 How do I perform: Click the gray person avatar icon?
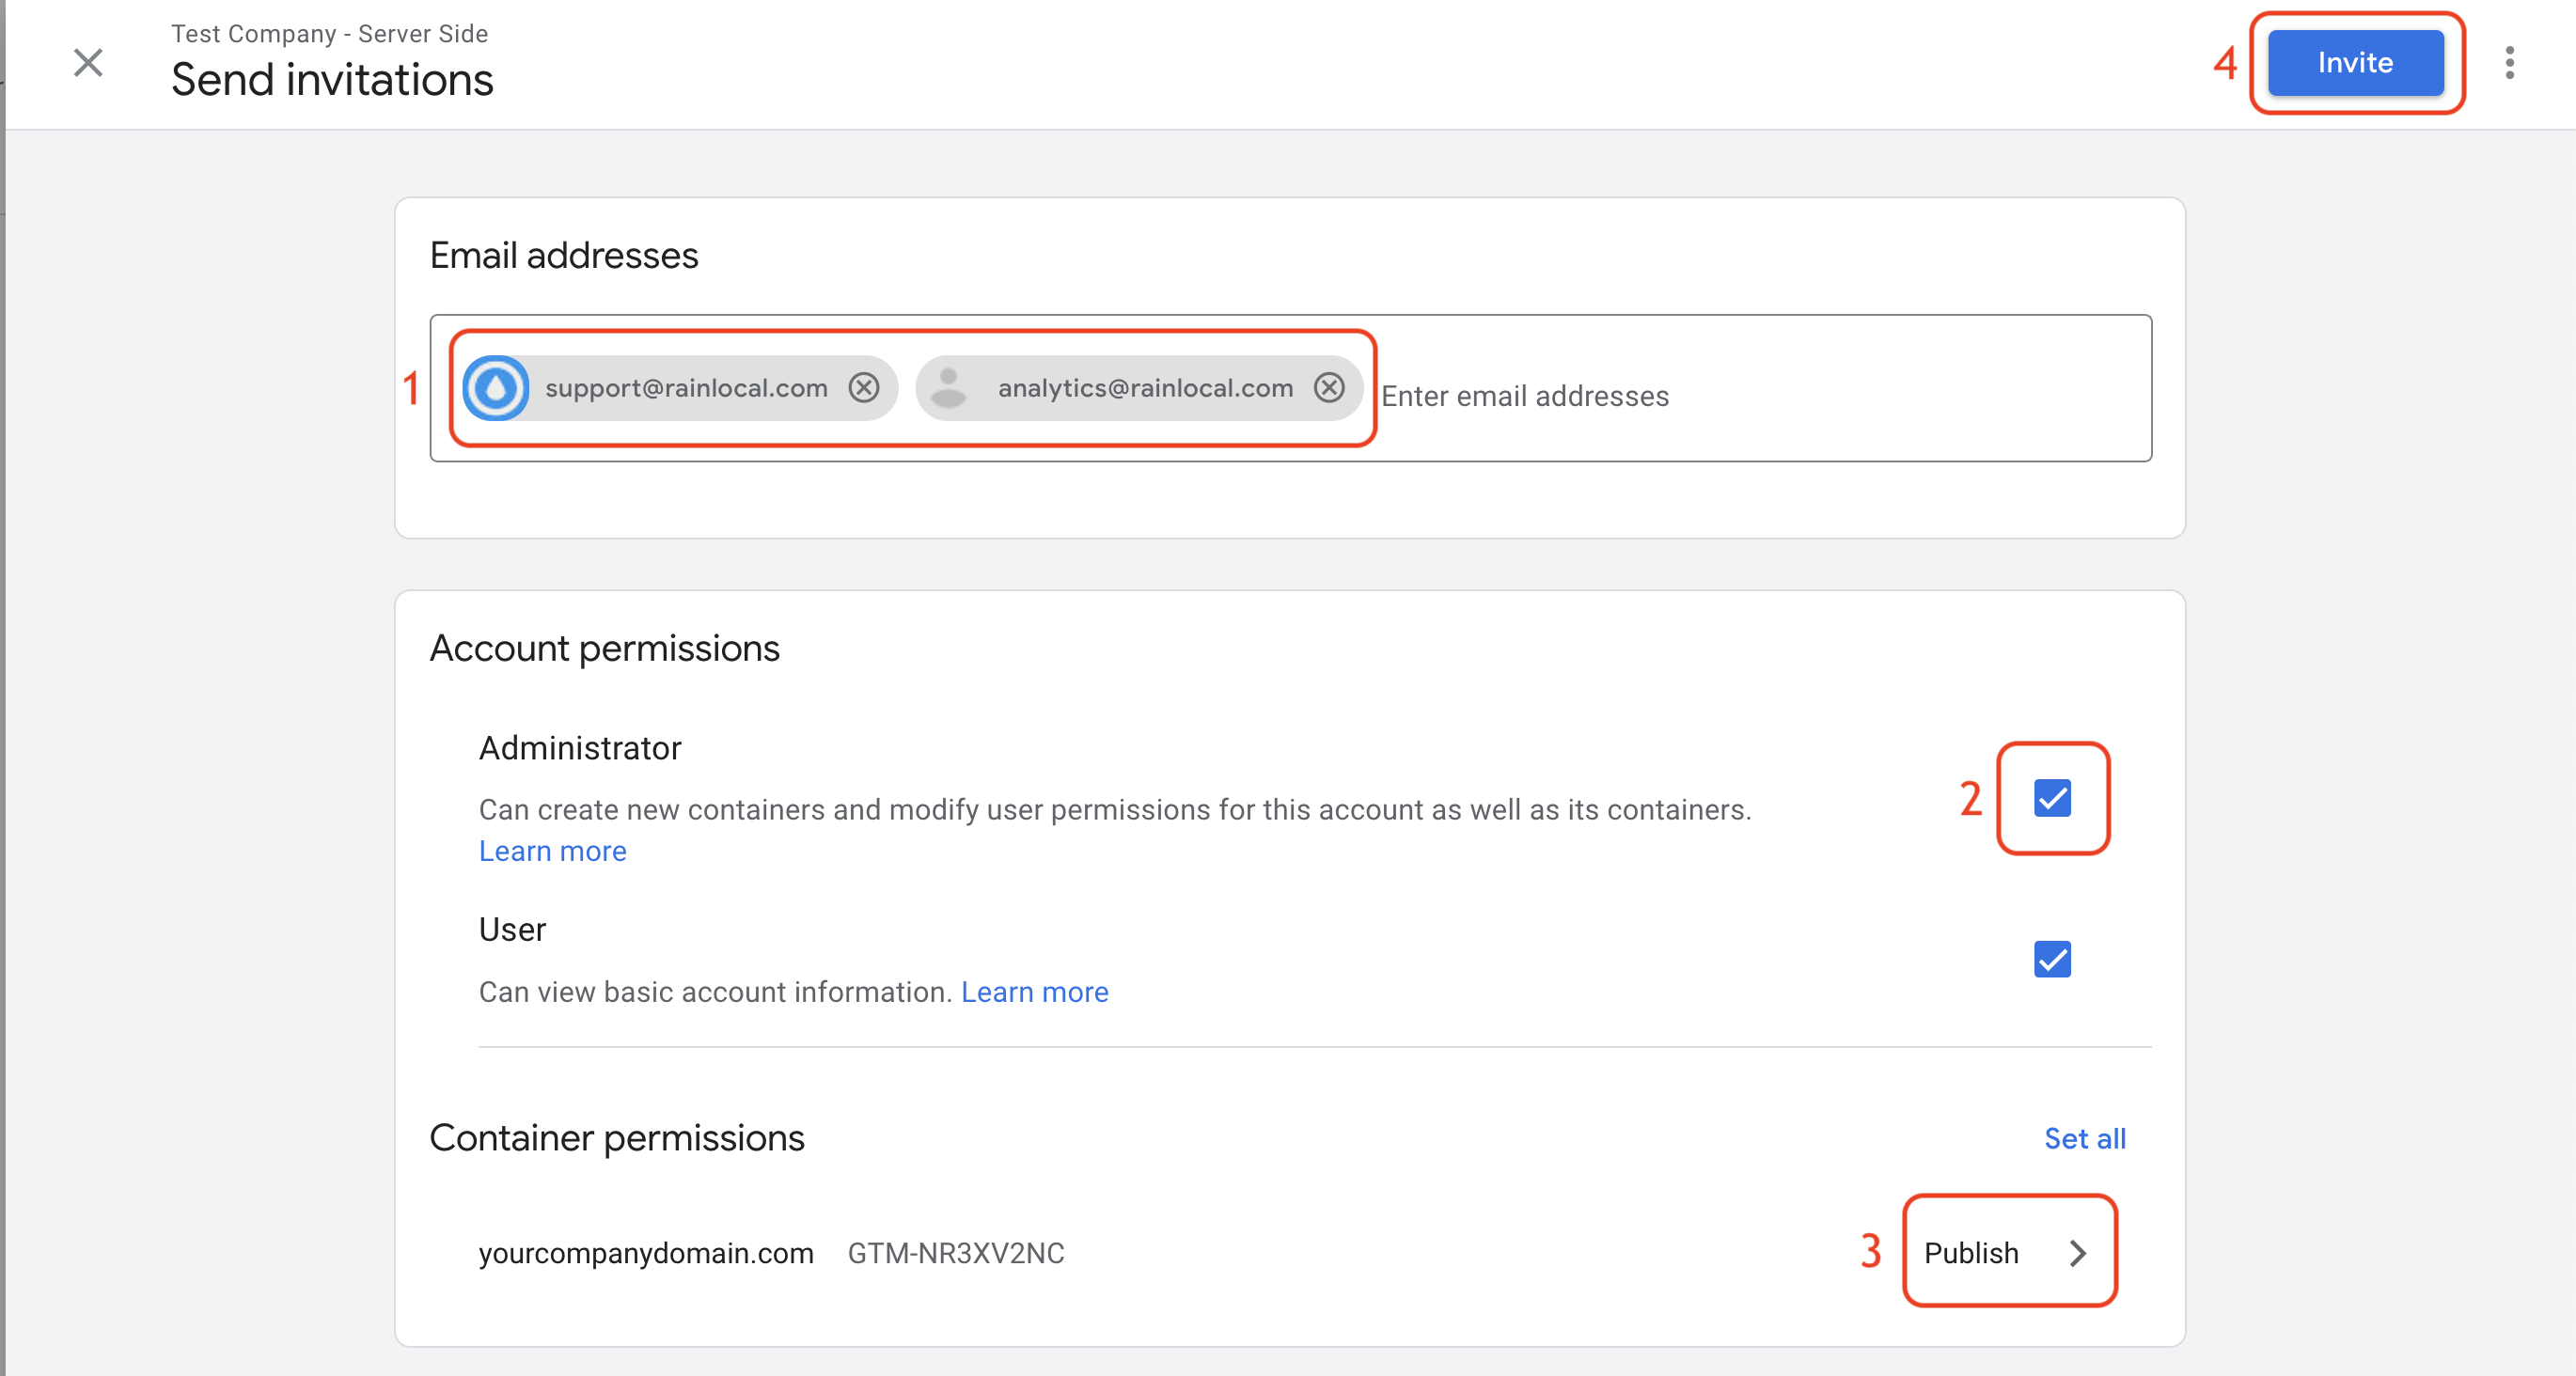(x=949, y=388)
